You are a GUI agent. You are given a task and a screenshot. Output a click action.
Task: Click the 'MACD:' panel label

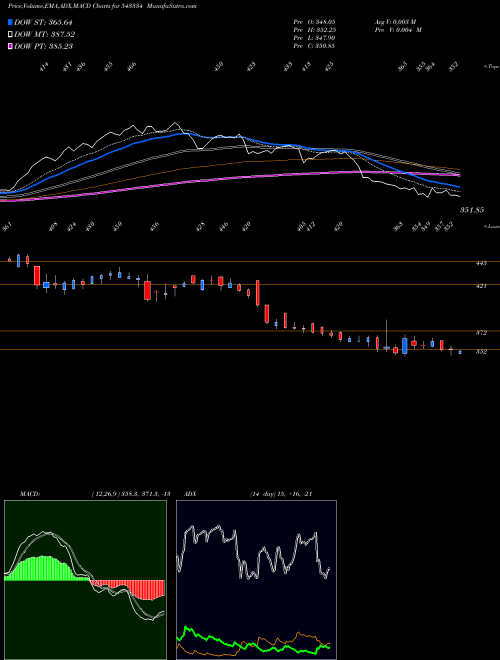pyautogui.click(x=30, y=494)
